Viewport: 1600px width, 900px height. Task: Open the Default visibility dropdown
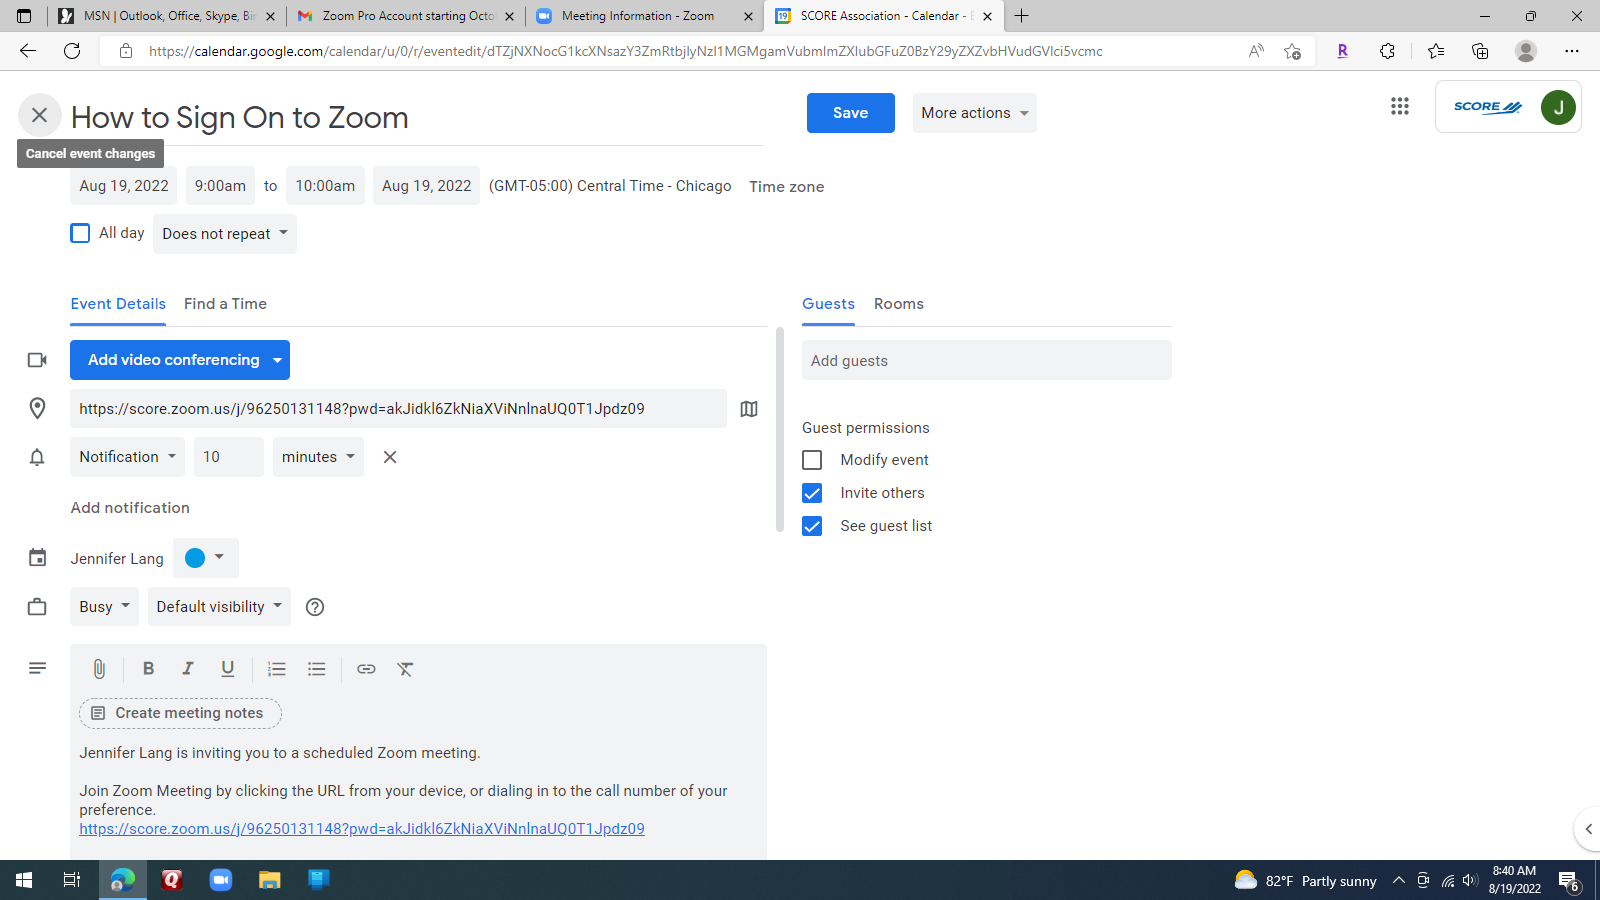pyautogui.click(x=219, y=607)
